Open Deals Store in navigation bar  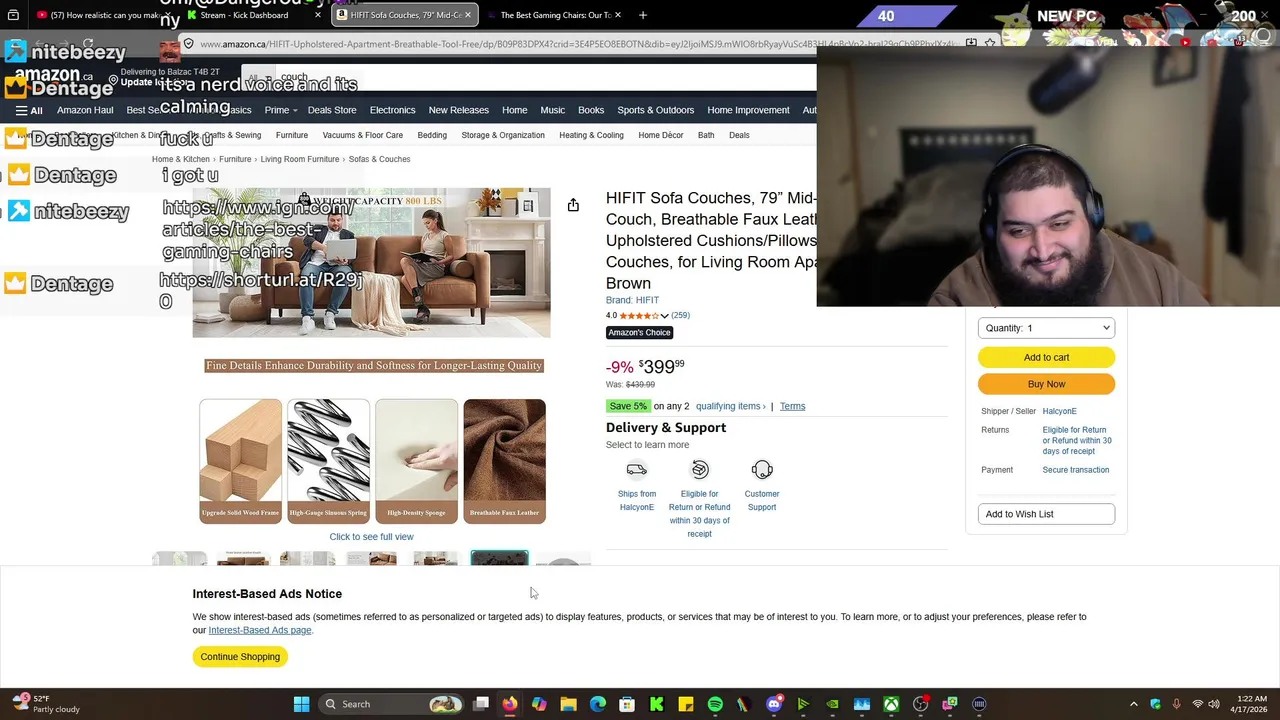332,110
